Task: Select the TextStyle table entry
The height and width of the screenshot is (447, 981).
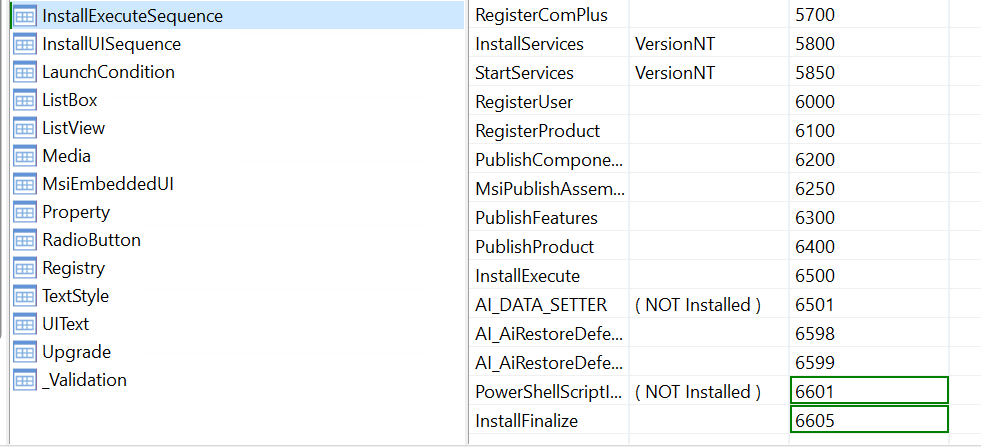Action: [x=75, y=296]
